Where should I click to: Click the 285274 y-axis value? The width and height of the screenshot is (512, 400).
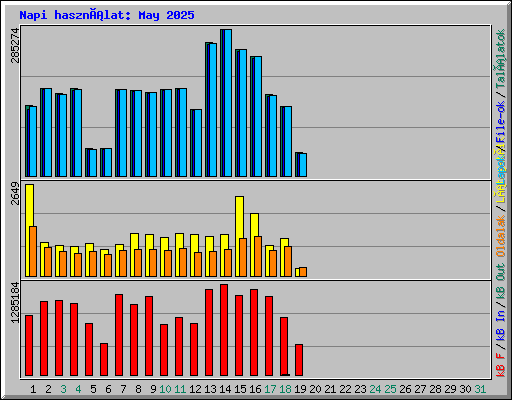pyautogui.click(x=15, y=45)
